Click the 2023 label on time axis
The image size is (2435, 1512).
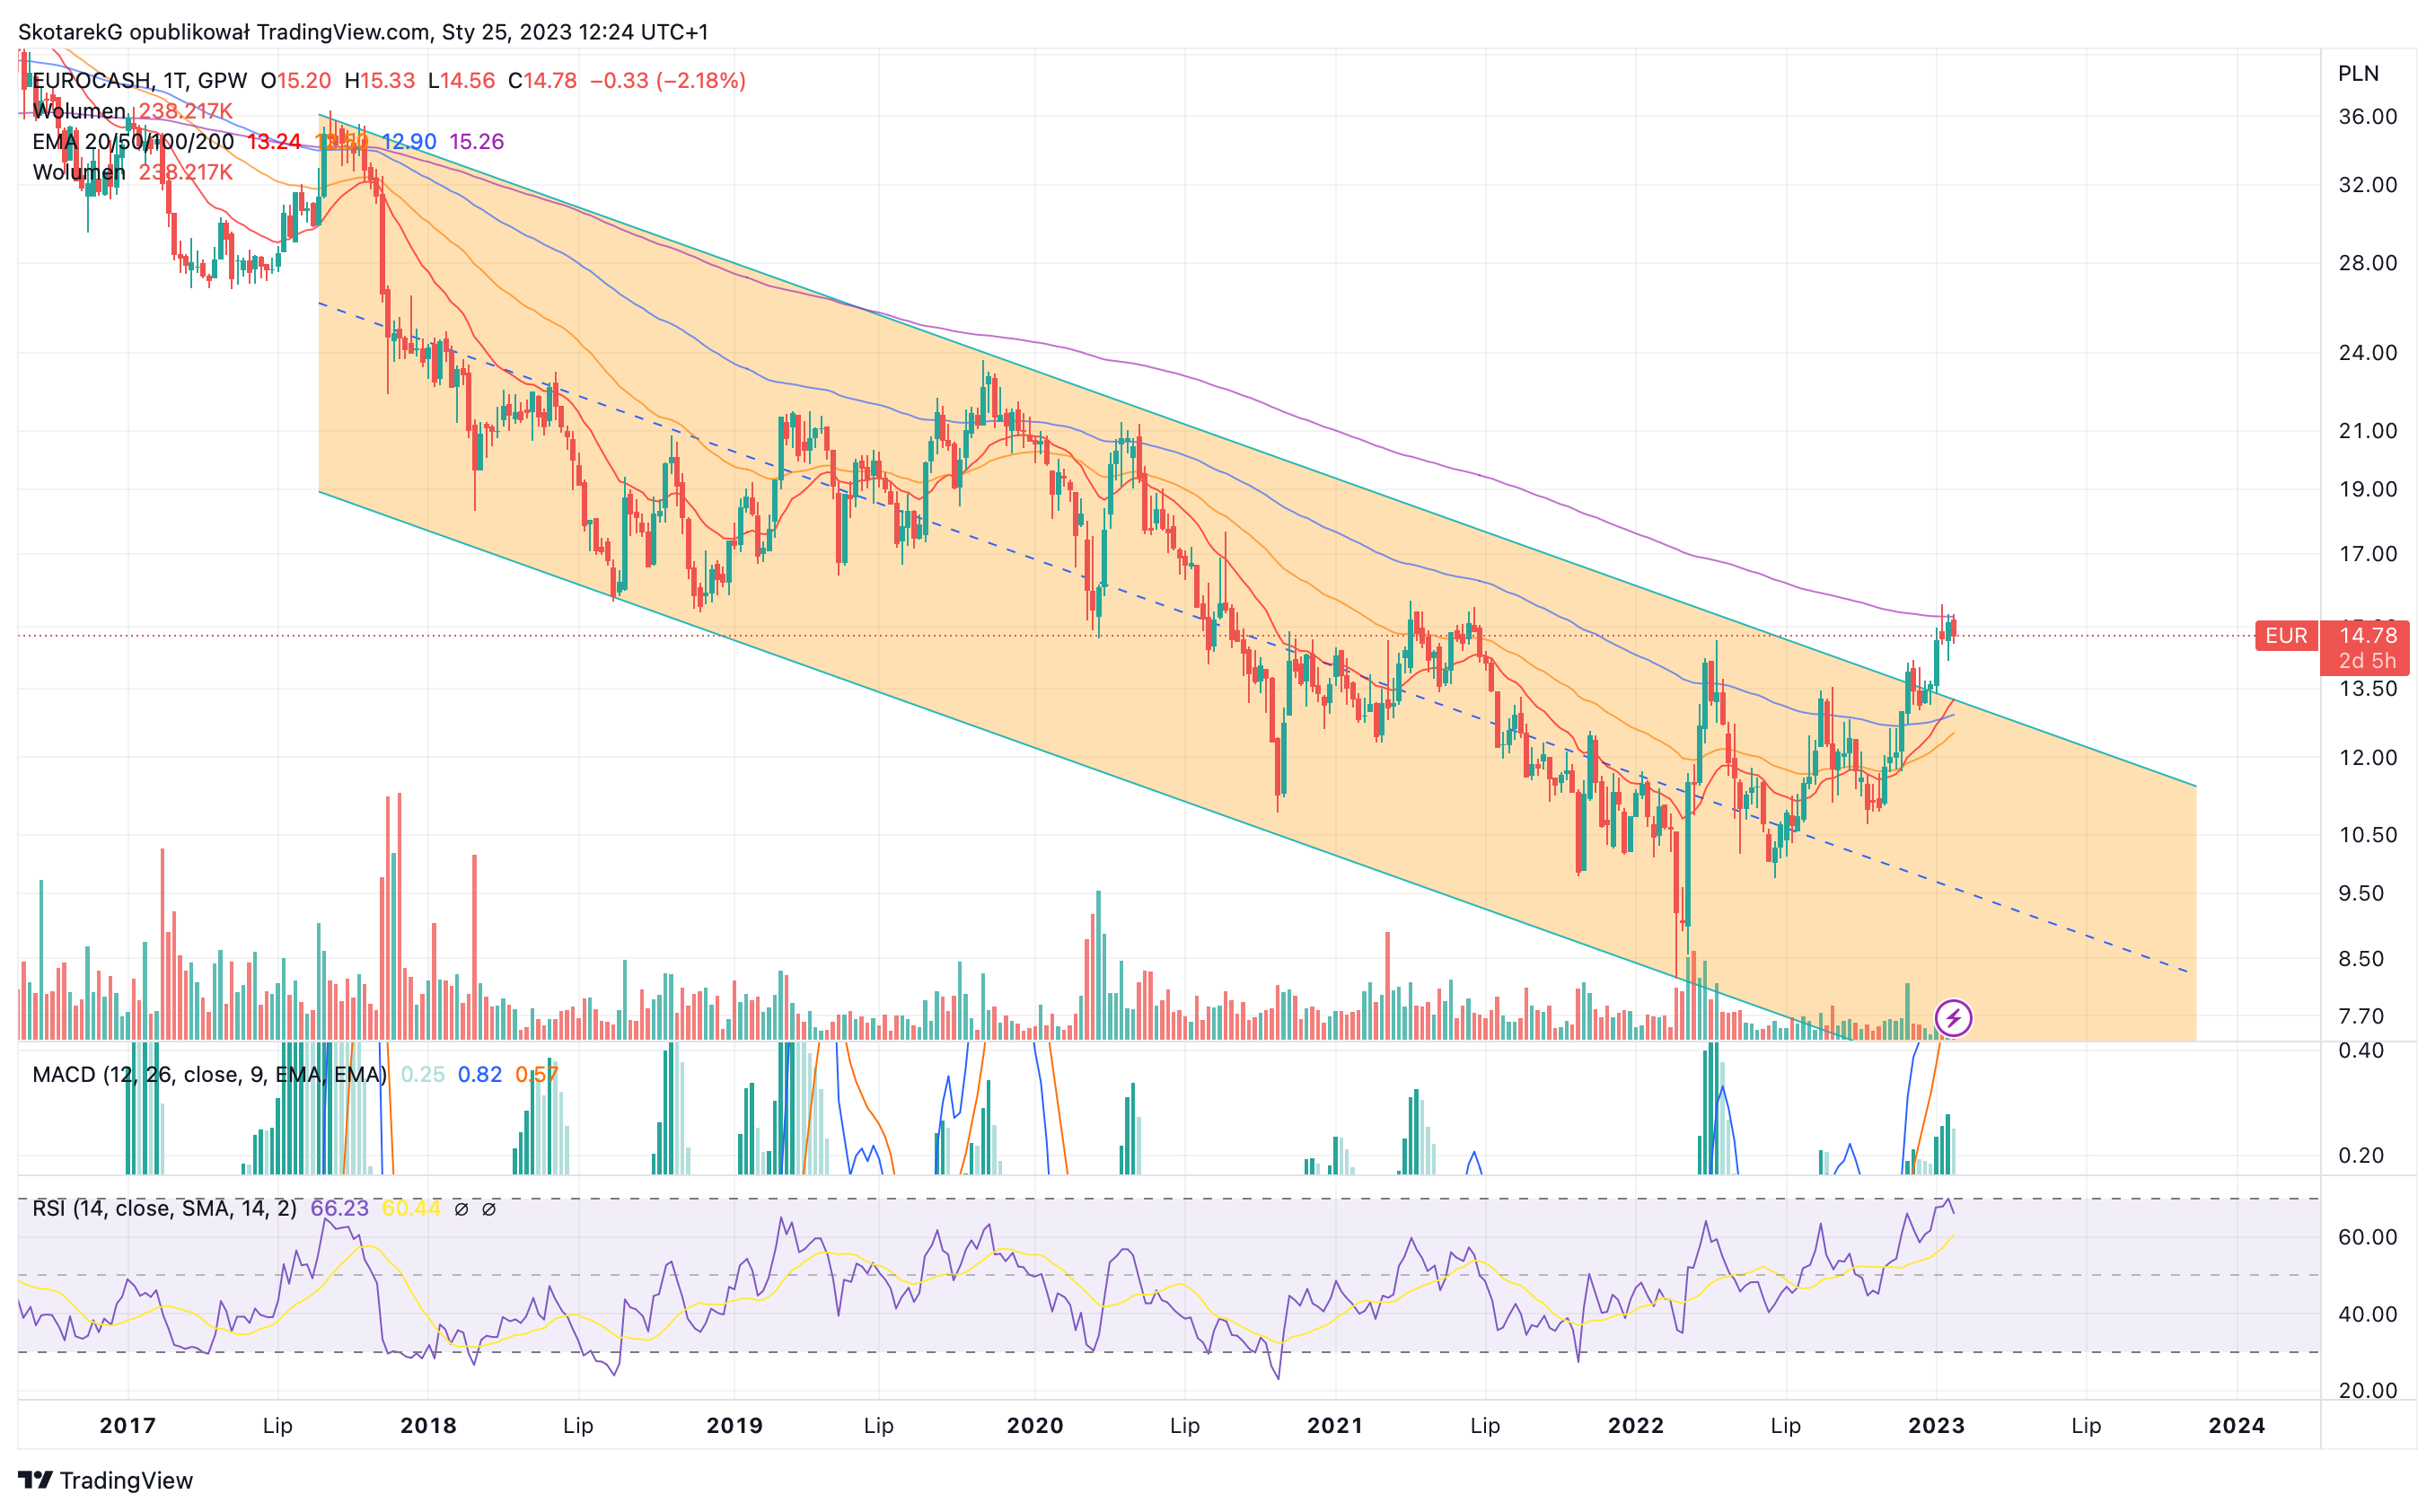[x=1936, y=1426]
